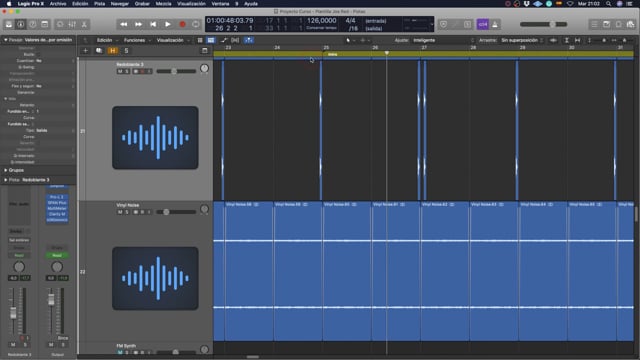This screenshot has width=640, height=360.
Task: Click the Read automation button on Output strip
Action: [57, 256]
